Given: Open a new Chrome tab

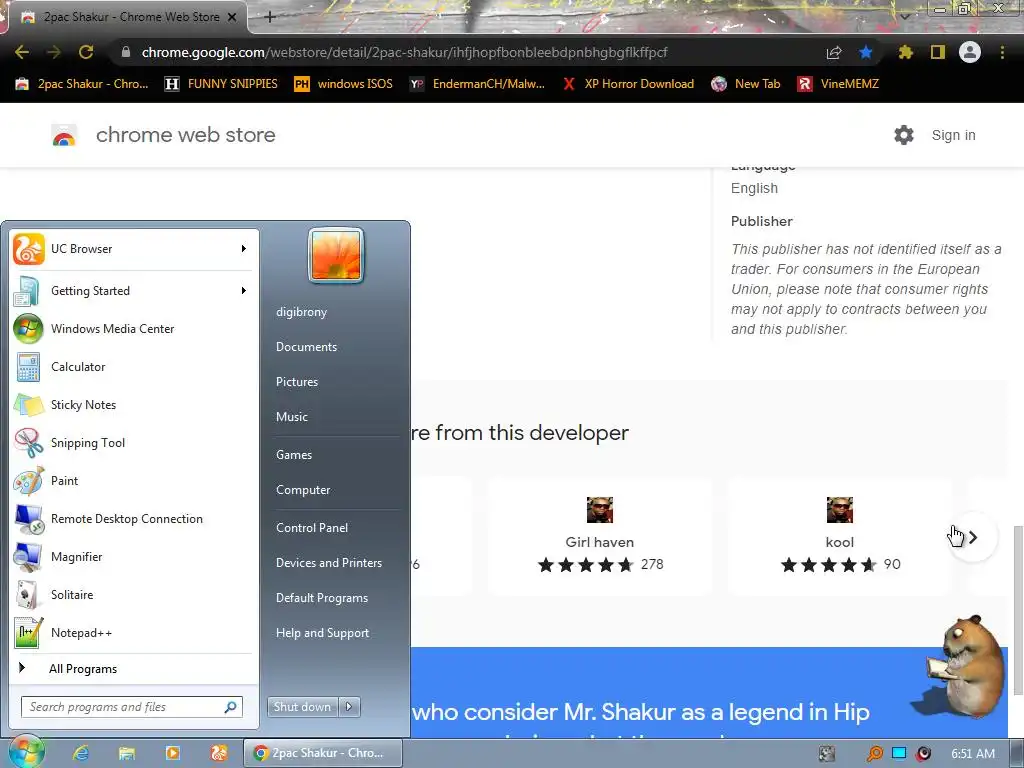Looking at the screenshot, I should click(270, 17).
